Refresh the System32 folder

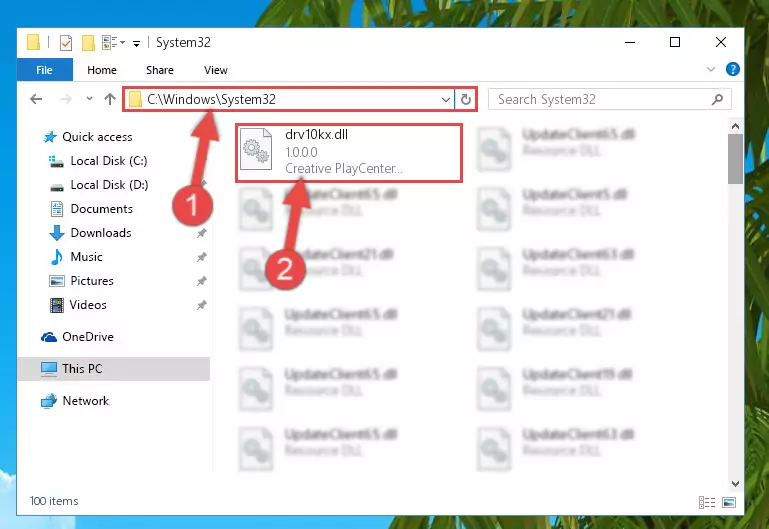tap(466, 100)
